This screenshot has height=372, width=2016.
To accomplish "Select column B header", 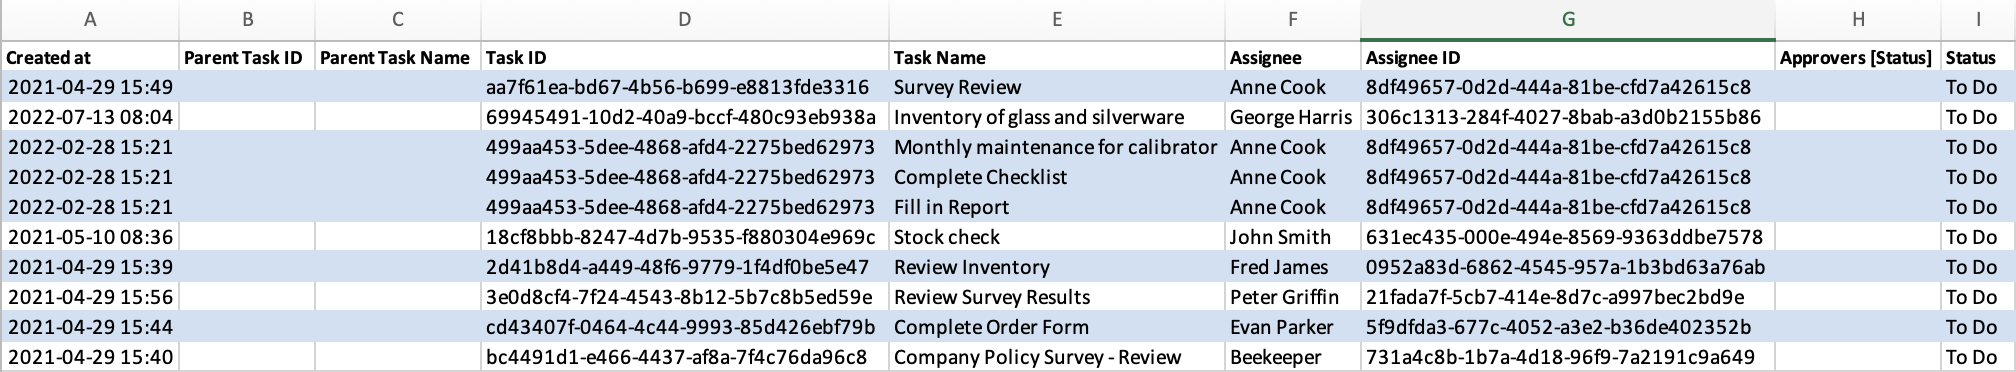I will point(247,19).
